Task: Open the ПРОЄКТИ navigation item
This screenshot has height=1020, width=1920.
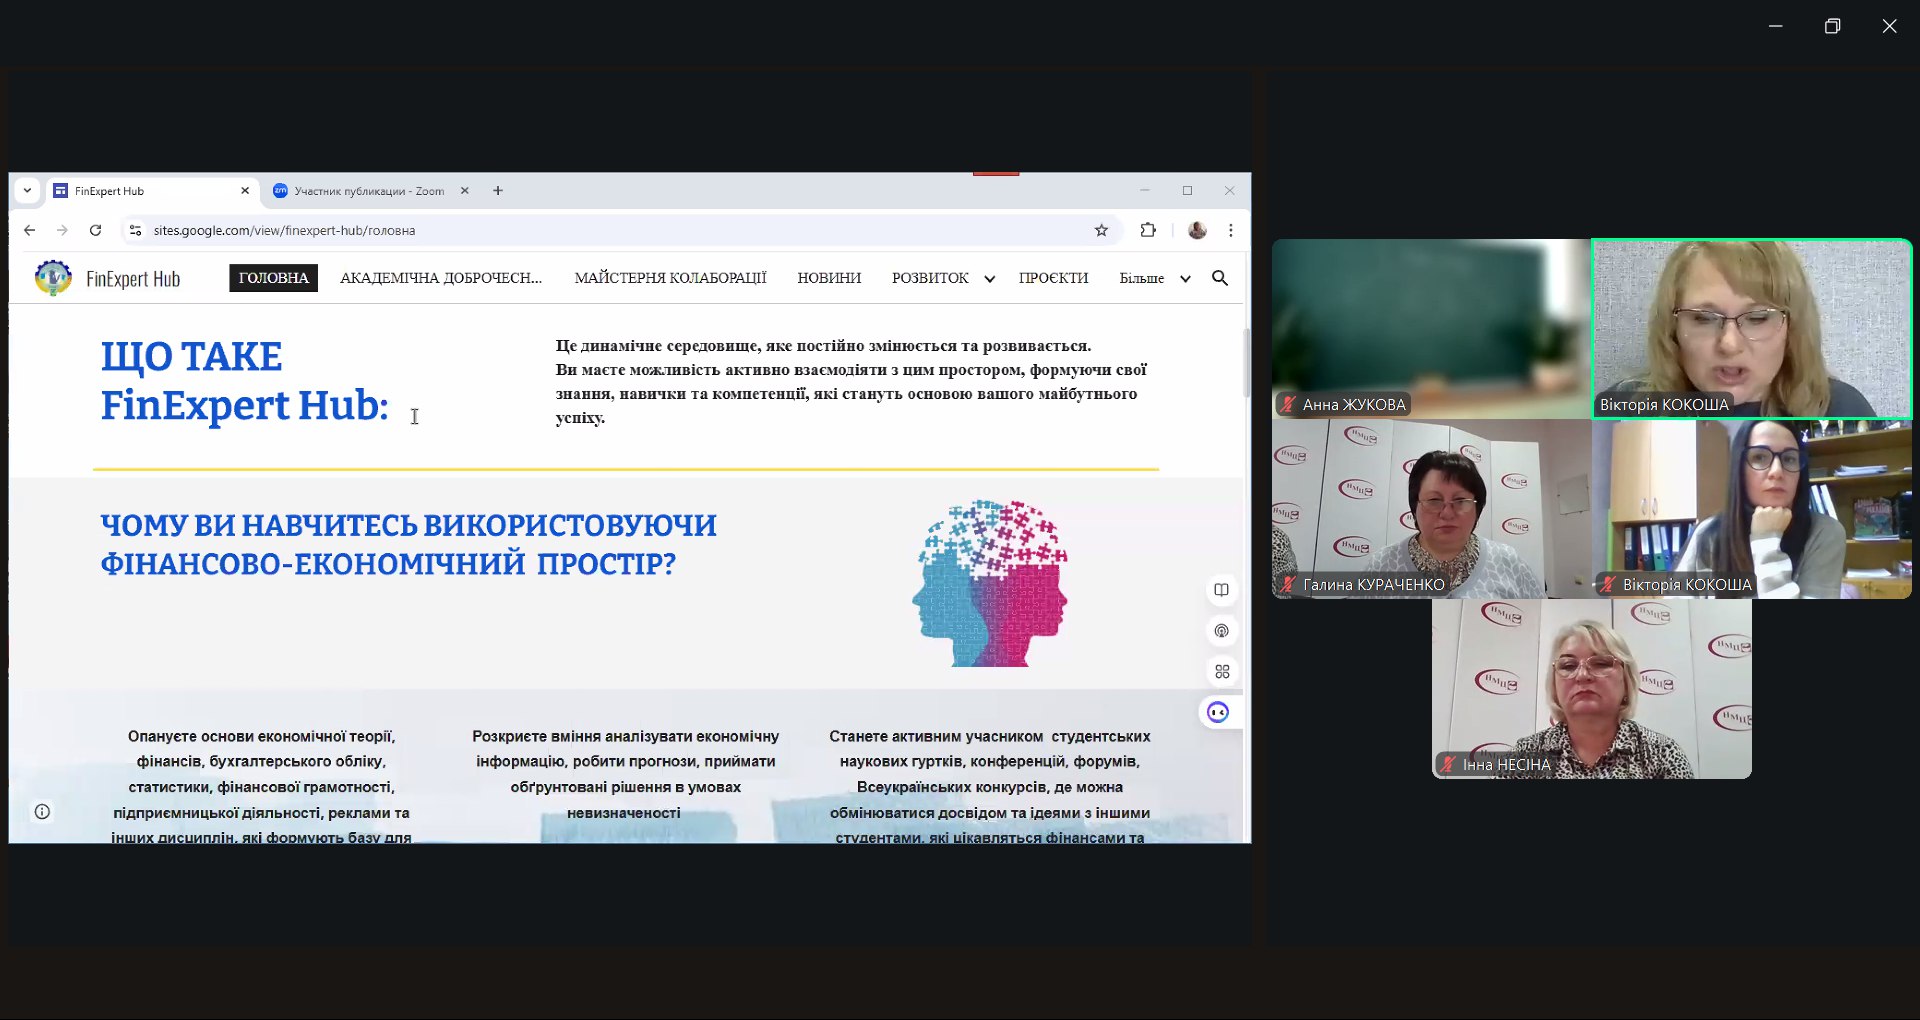Action: 1053,278
